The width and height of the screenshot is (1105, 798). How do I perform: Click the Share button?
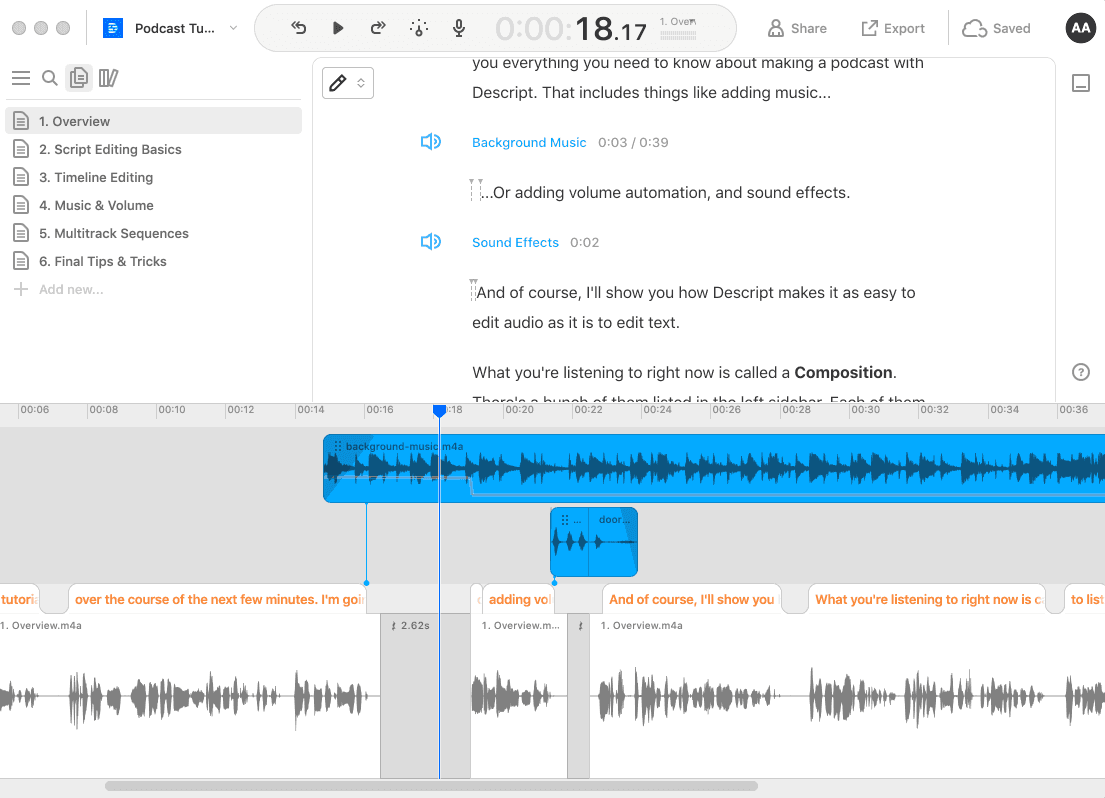tap(797, 28)
